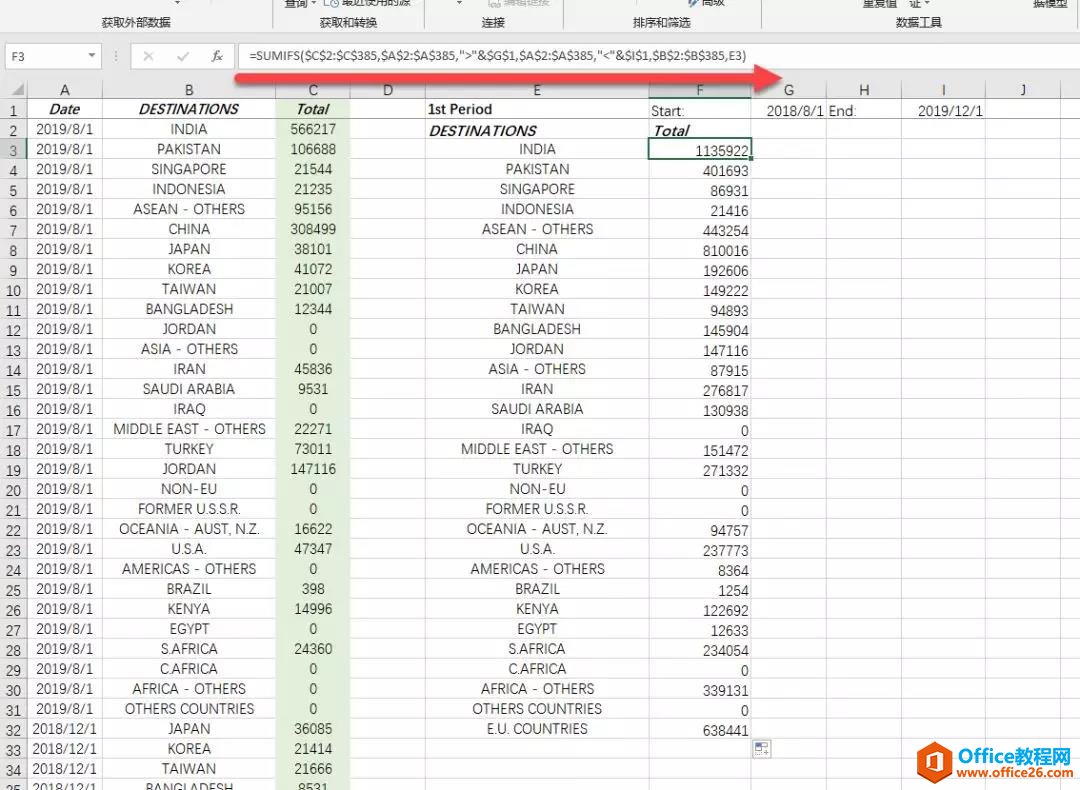Select row 1 header
1080x790 pixels.
click(x=14, y=110)
